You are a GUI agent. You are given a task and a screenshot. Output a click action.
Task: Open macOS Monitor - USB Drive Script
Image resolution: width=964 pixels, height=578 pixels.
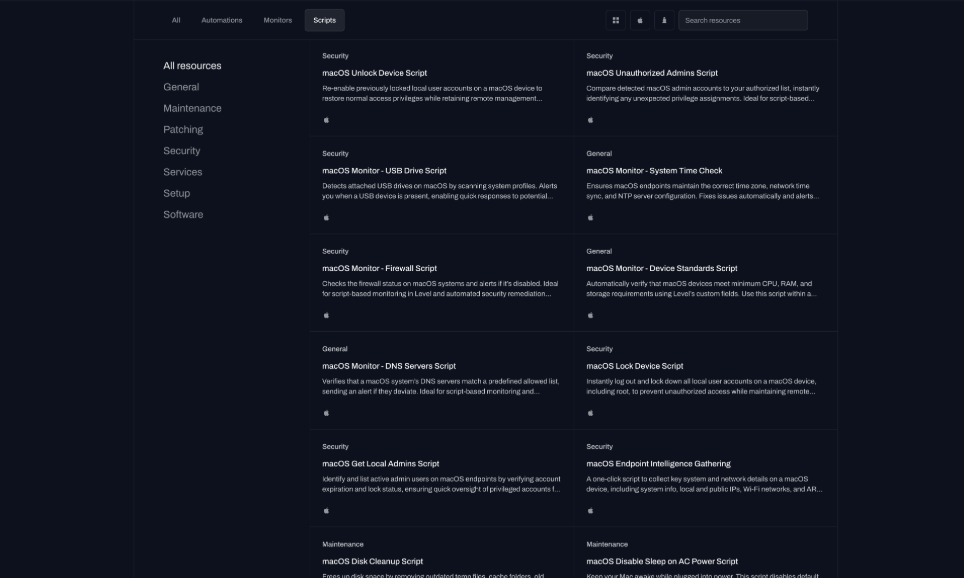pos(384,170)
